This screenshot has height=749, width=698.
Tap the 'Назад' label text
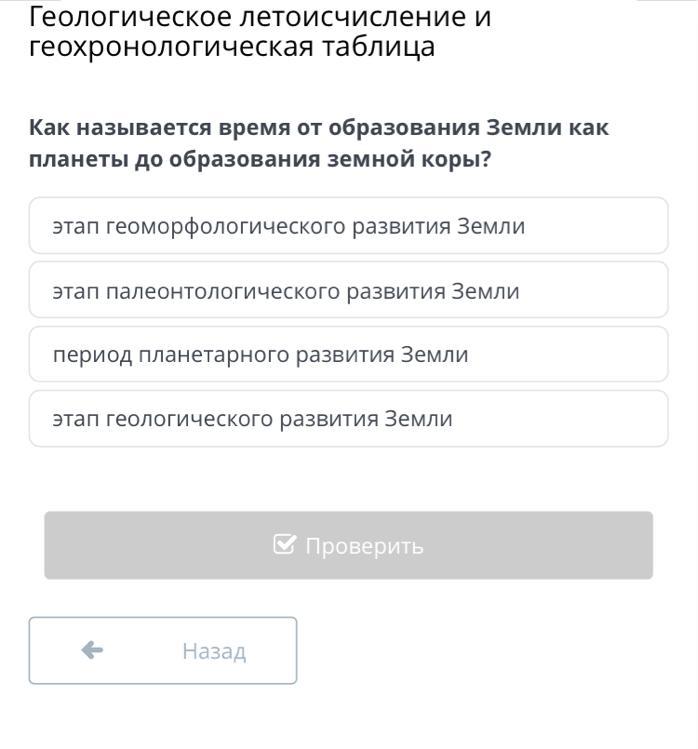pyautogui.click(x=213, y=651)
